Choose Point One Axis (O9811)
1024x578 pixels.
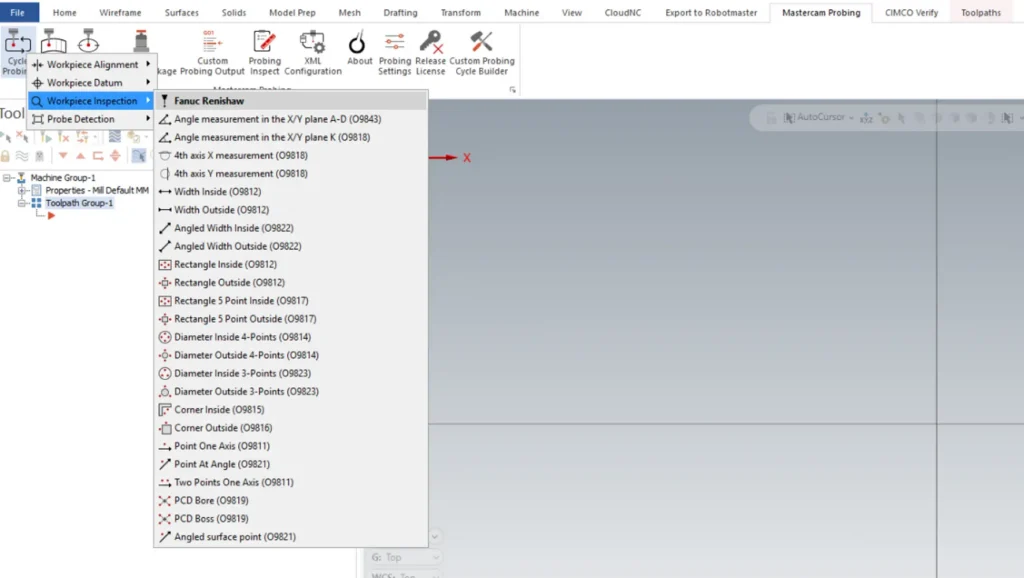tap(291, 446)
